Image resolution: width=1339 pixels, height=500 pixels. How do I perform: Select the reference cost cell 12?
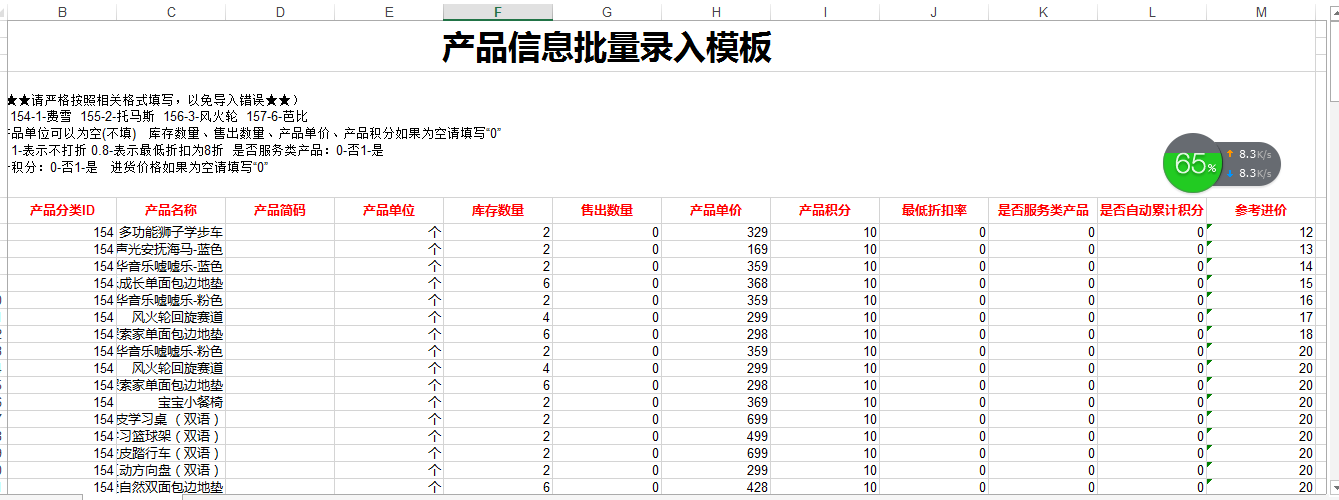click(1261, 232)
